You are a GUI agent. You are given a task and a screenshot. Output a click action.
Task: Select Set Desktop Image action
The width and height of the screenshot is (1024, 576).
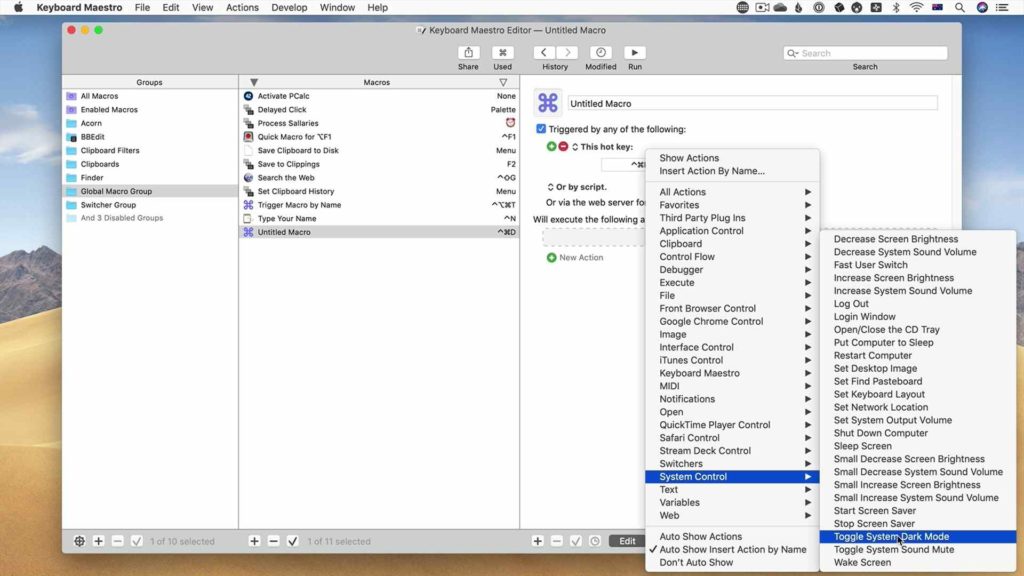(918, 368)
